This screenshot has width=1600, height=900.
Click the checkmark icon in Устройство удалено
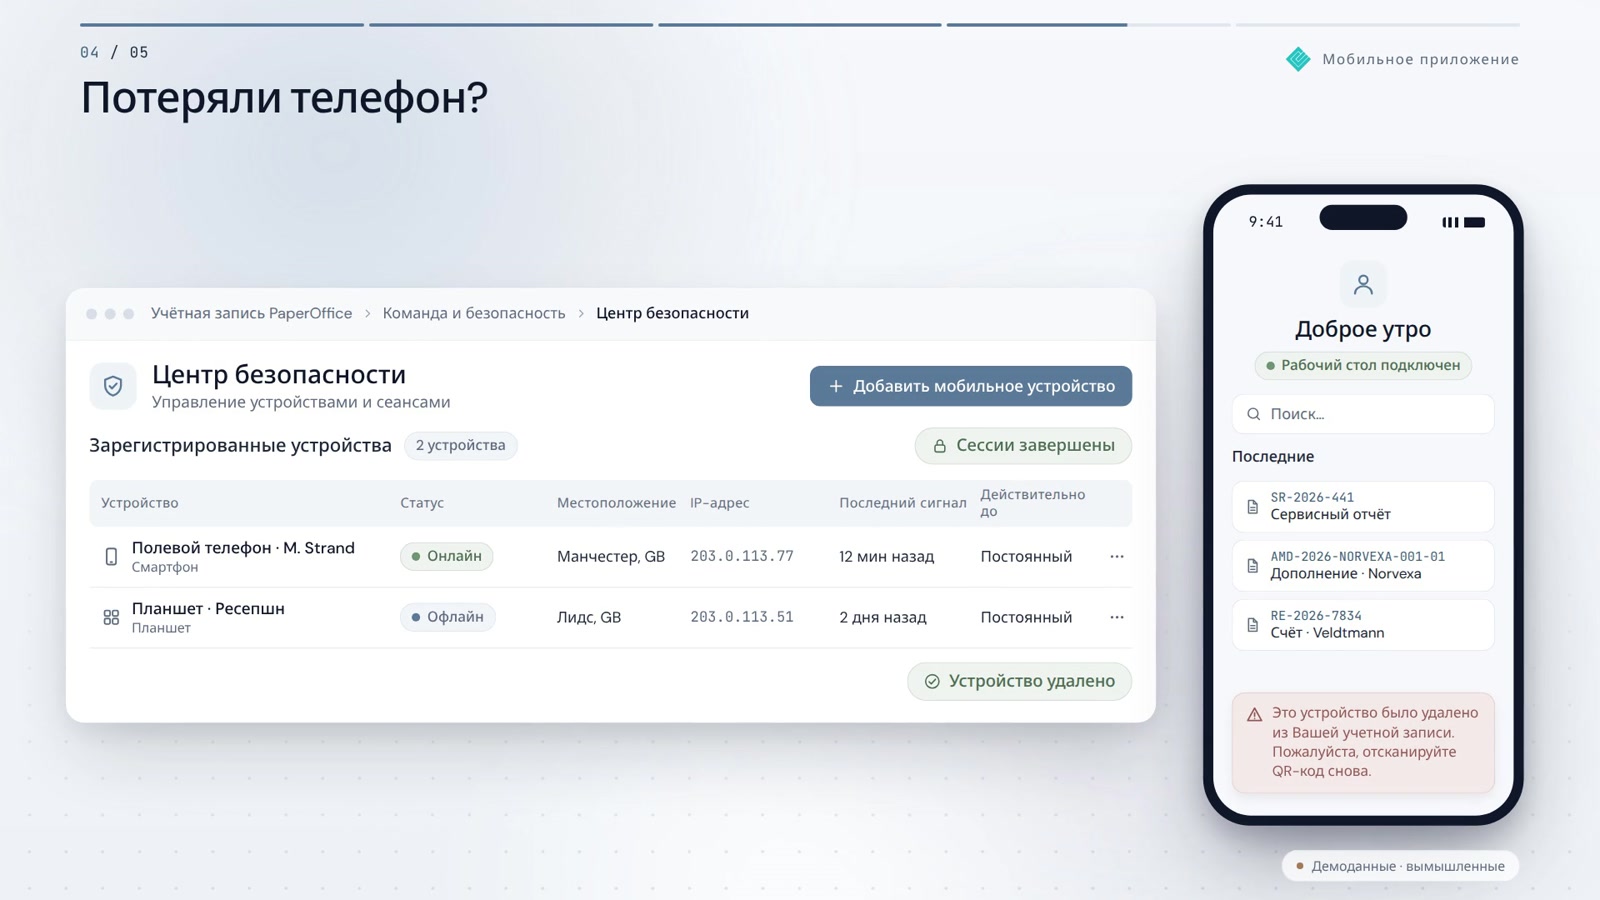pos(932,681)
